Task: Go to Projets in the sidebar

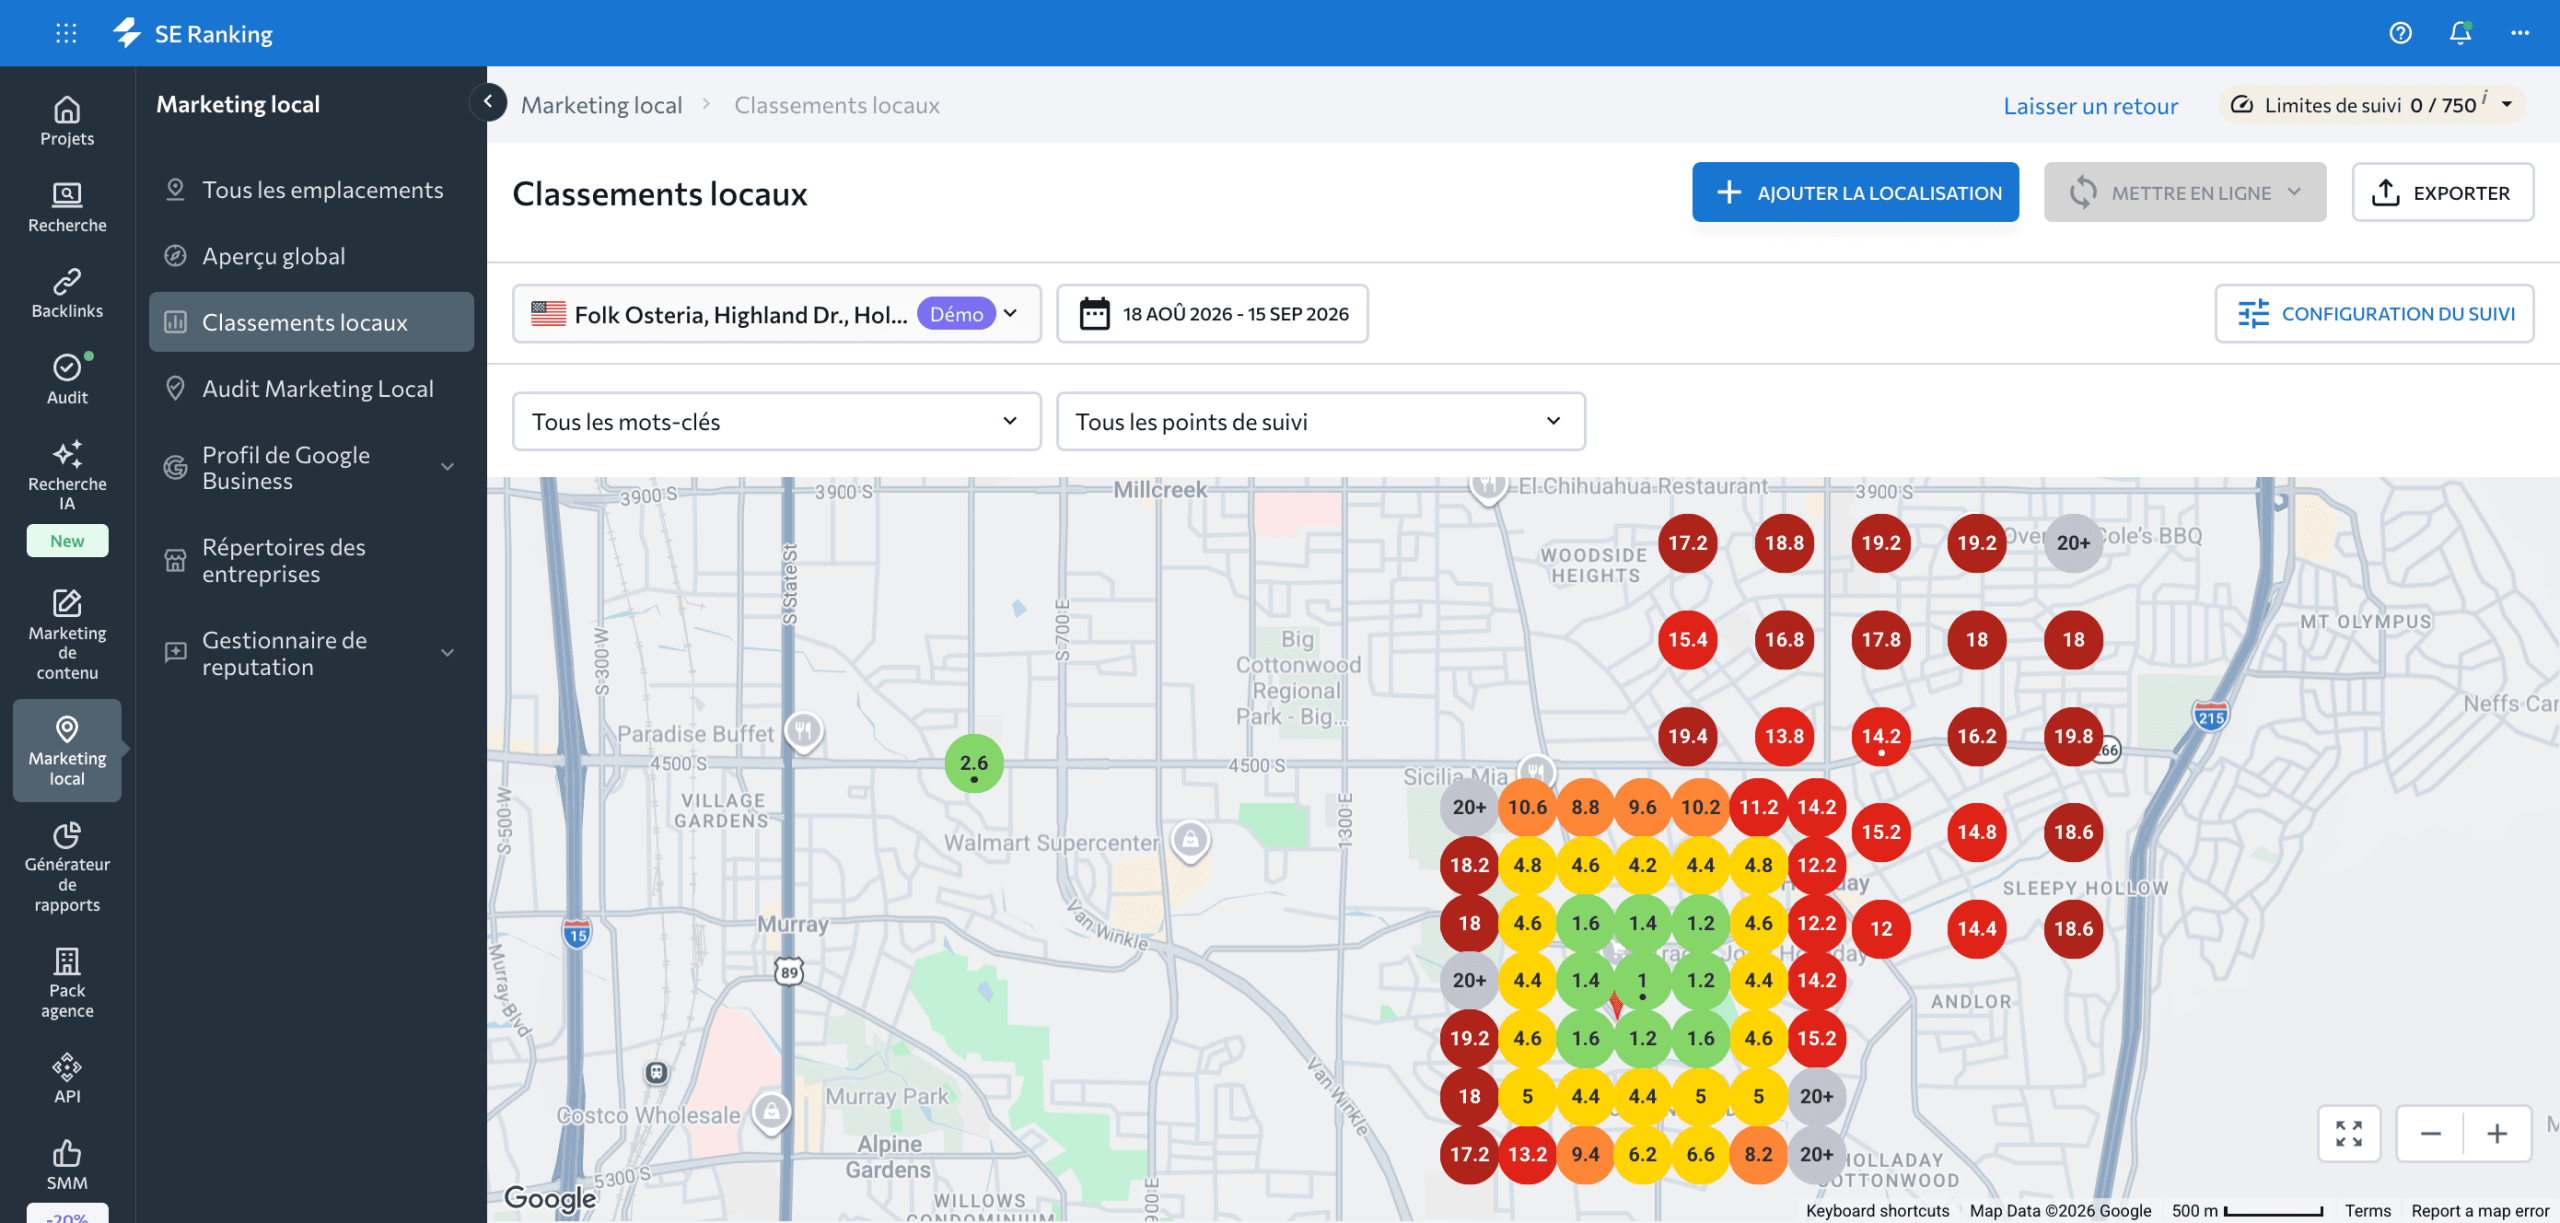Action: click(x=67, y=121)
